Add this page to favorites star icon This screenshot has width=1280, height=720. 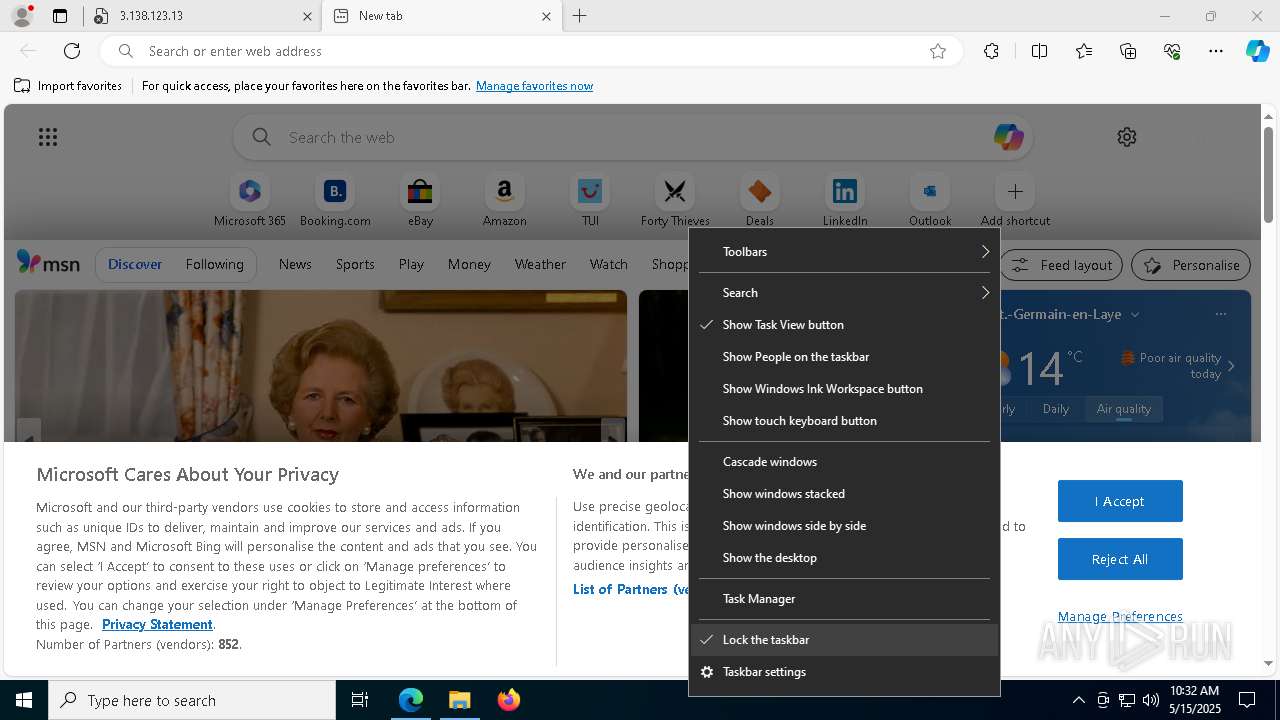tap(938, 51)
